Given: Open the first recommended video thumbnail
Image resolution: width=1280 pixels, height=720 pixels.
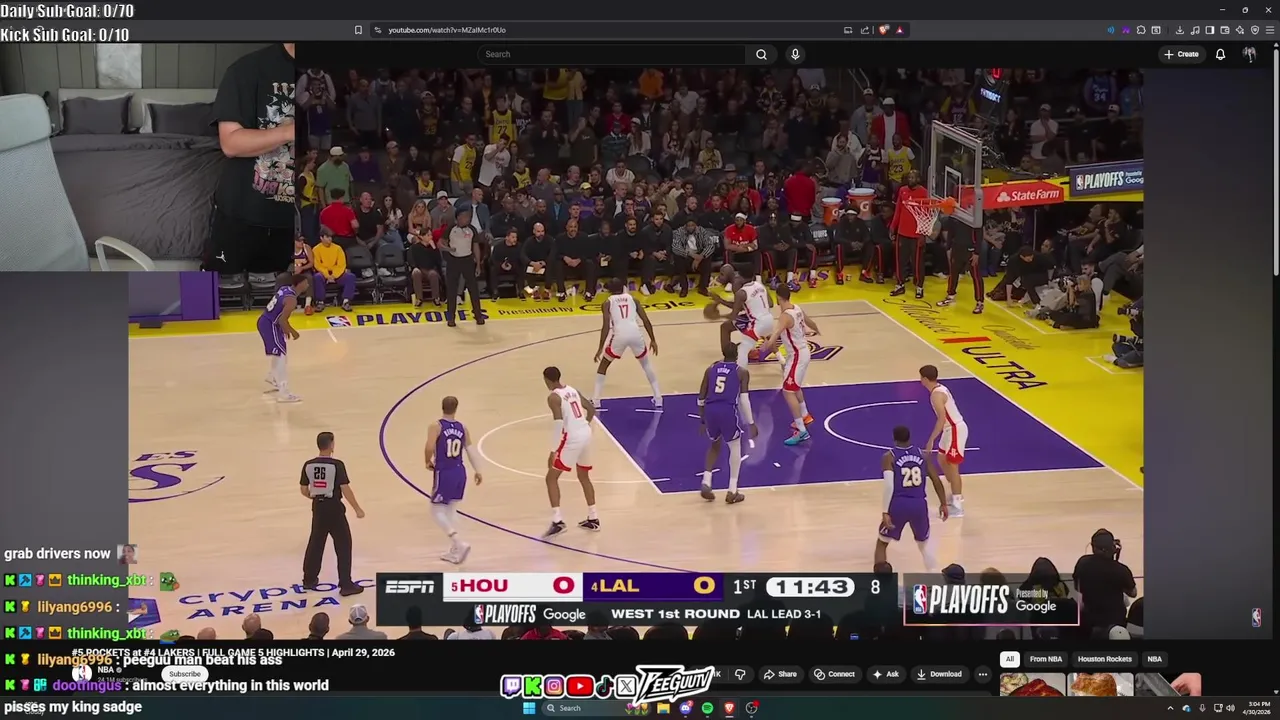Looking at the screenshot, I should pos(1032,685).
